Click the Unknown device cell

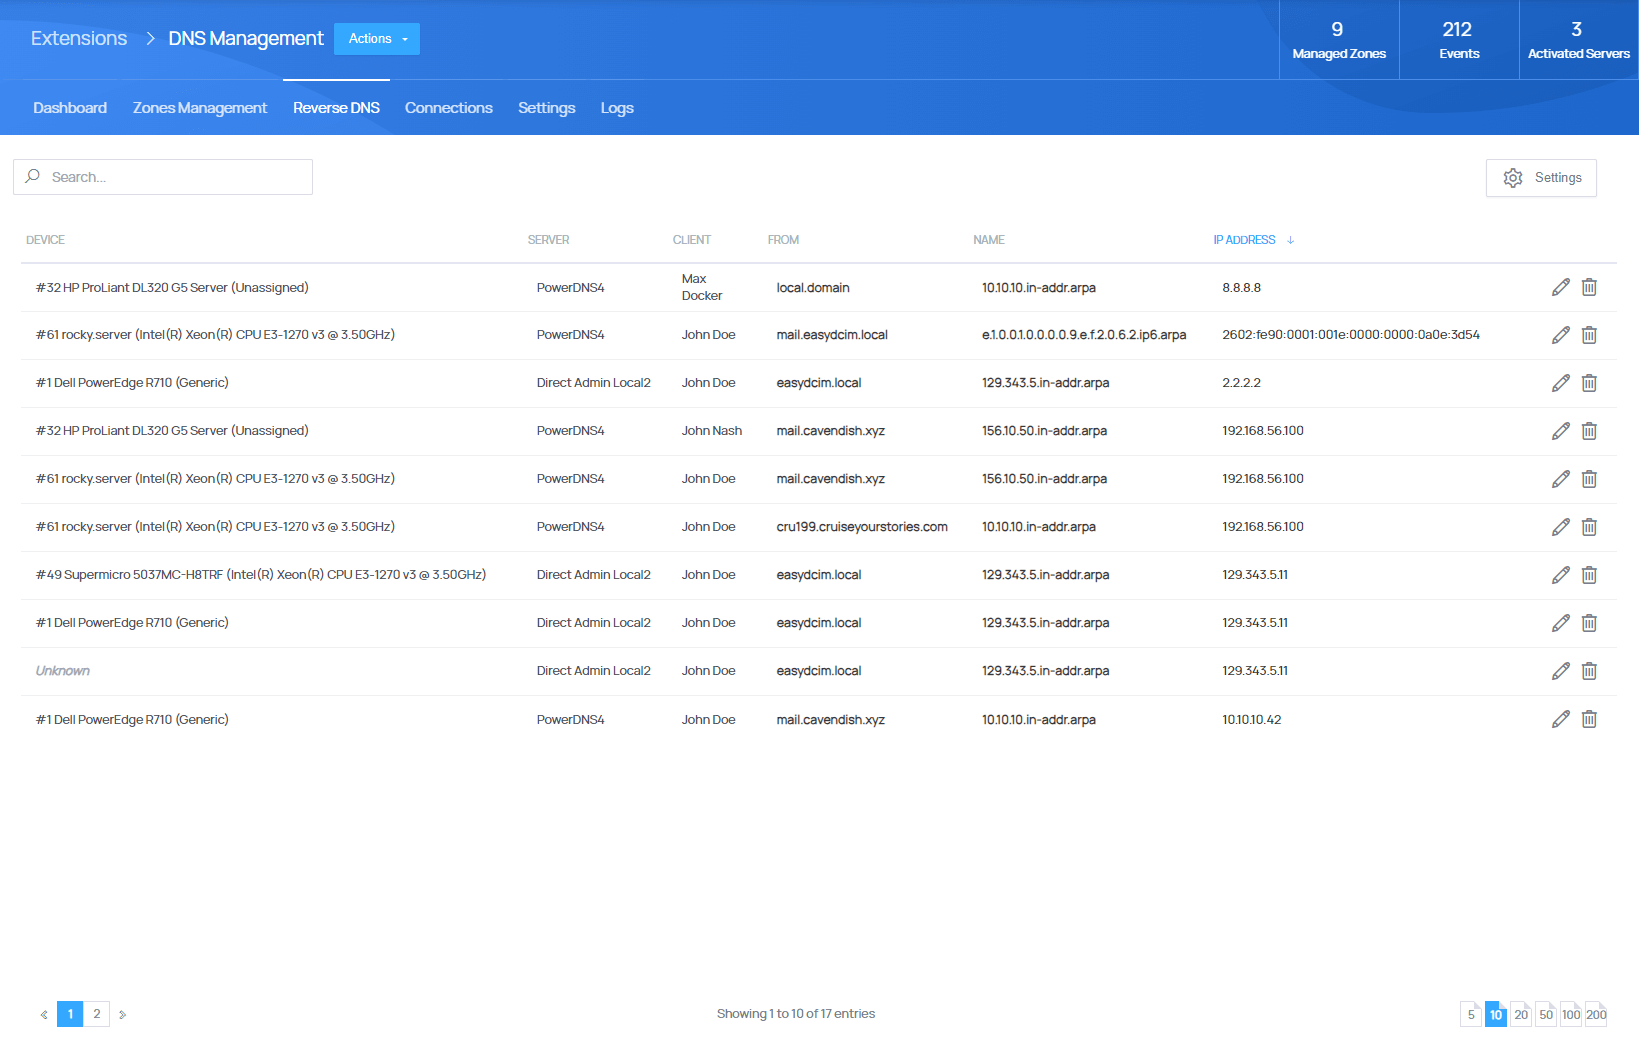(63, 671)
